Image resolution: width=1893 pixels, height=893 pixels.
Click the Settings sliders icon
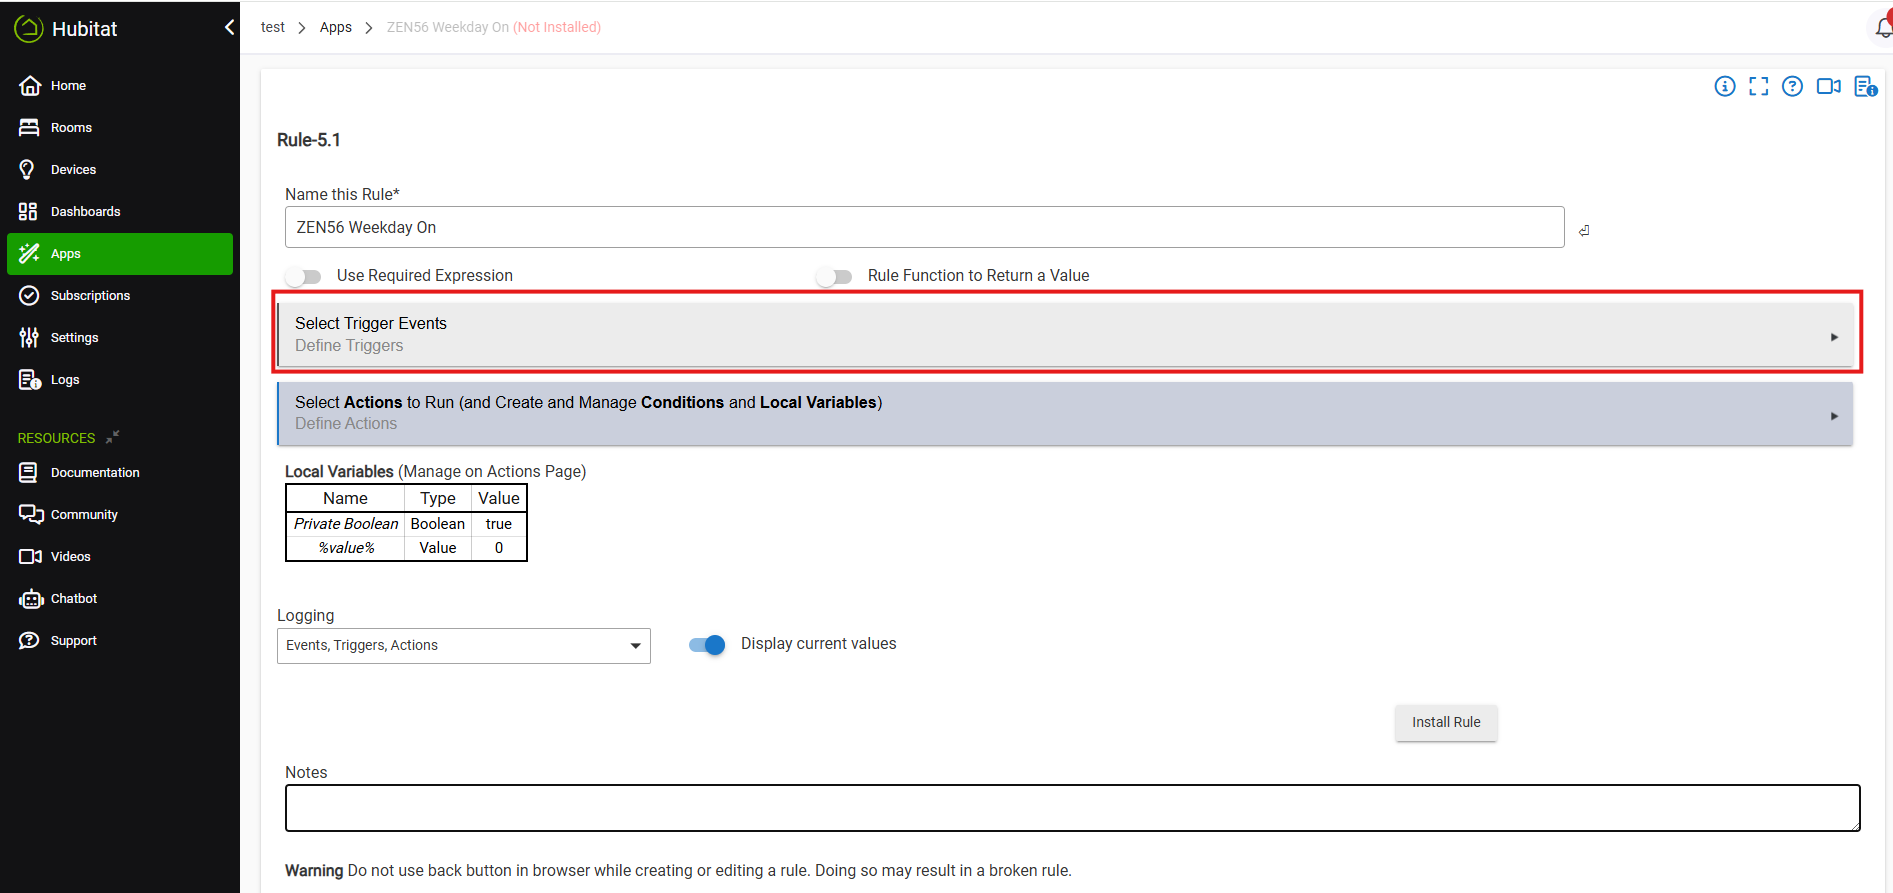click(29, 338)
